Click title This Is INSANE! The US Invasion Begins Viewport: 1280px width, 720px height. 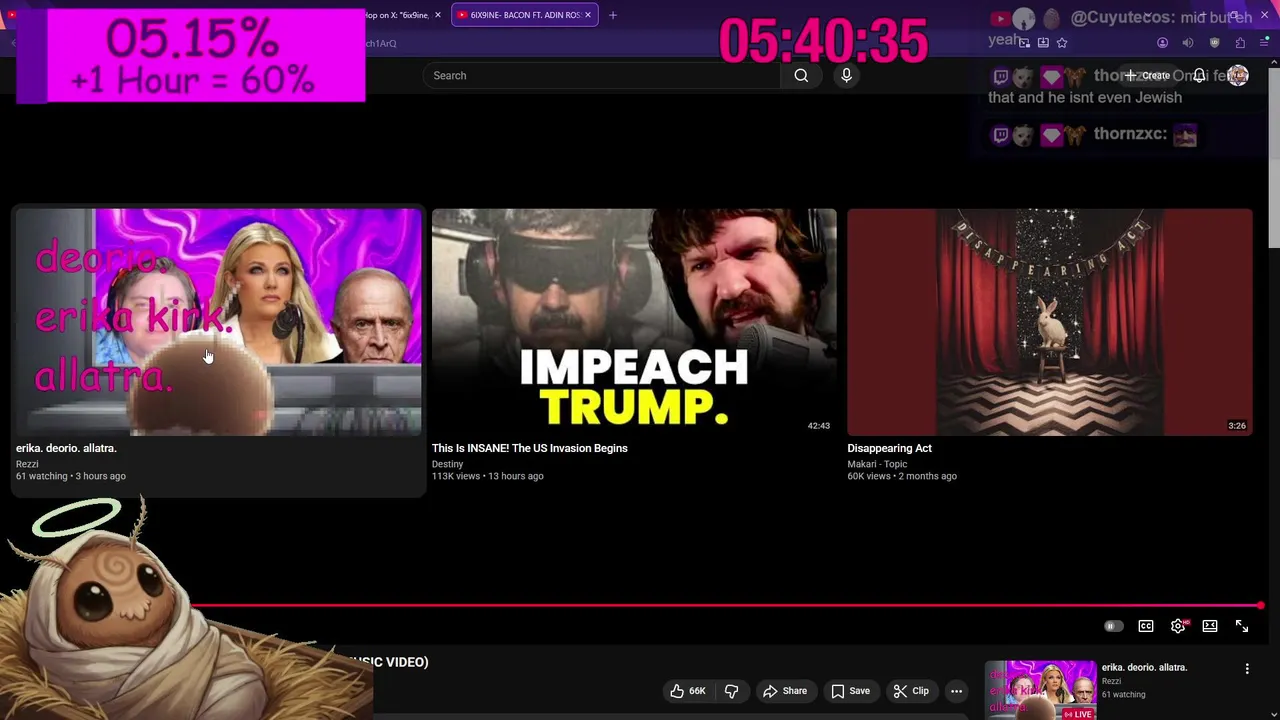point(530,448)
